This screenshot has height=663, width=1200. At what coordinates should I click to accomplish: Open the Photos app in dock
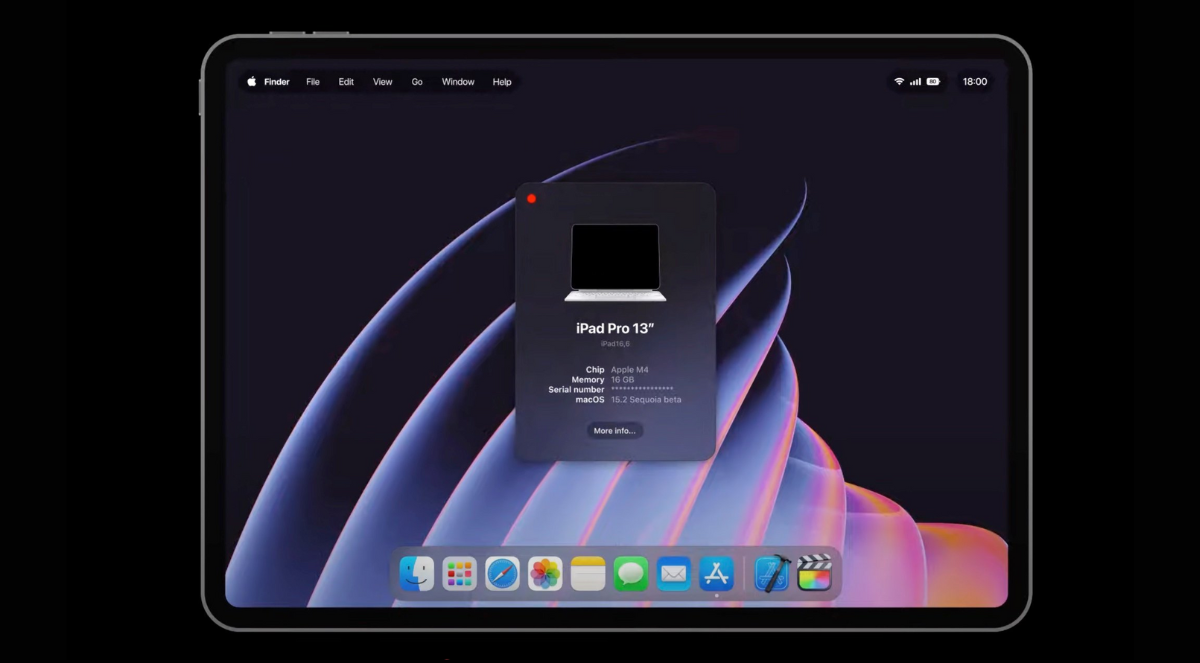545,574
